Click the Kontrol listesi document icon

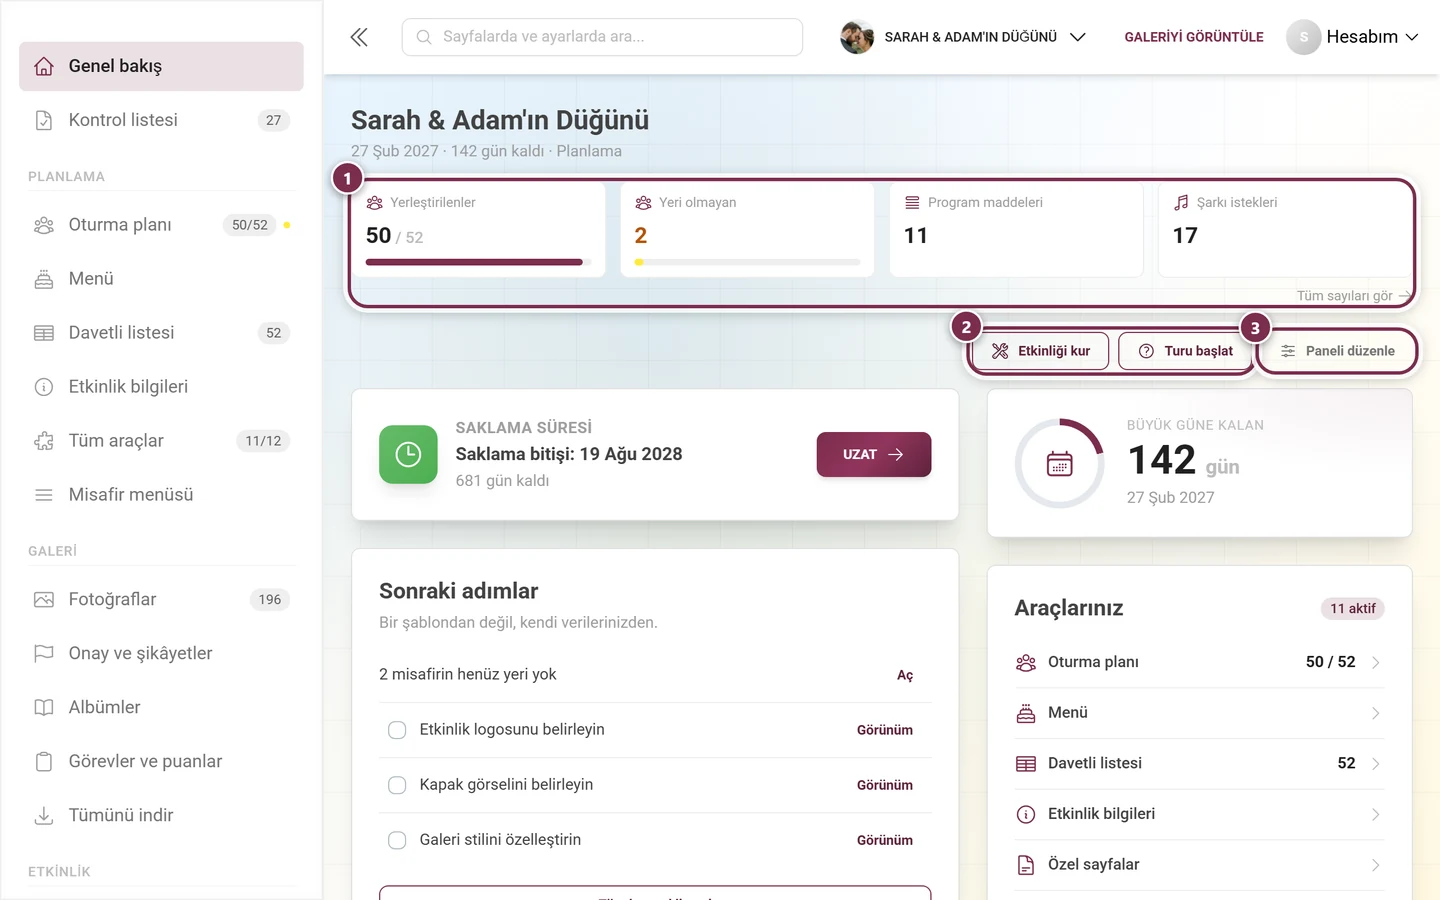(44, 120)
